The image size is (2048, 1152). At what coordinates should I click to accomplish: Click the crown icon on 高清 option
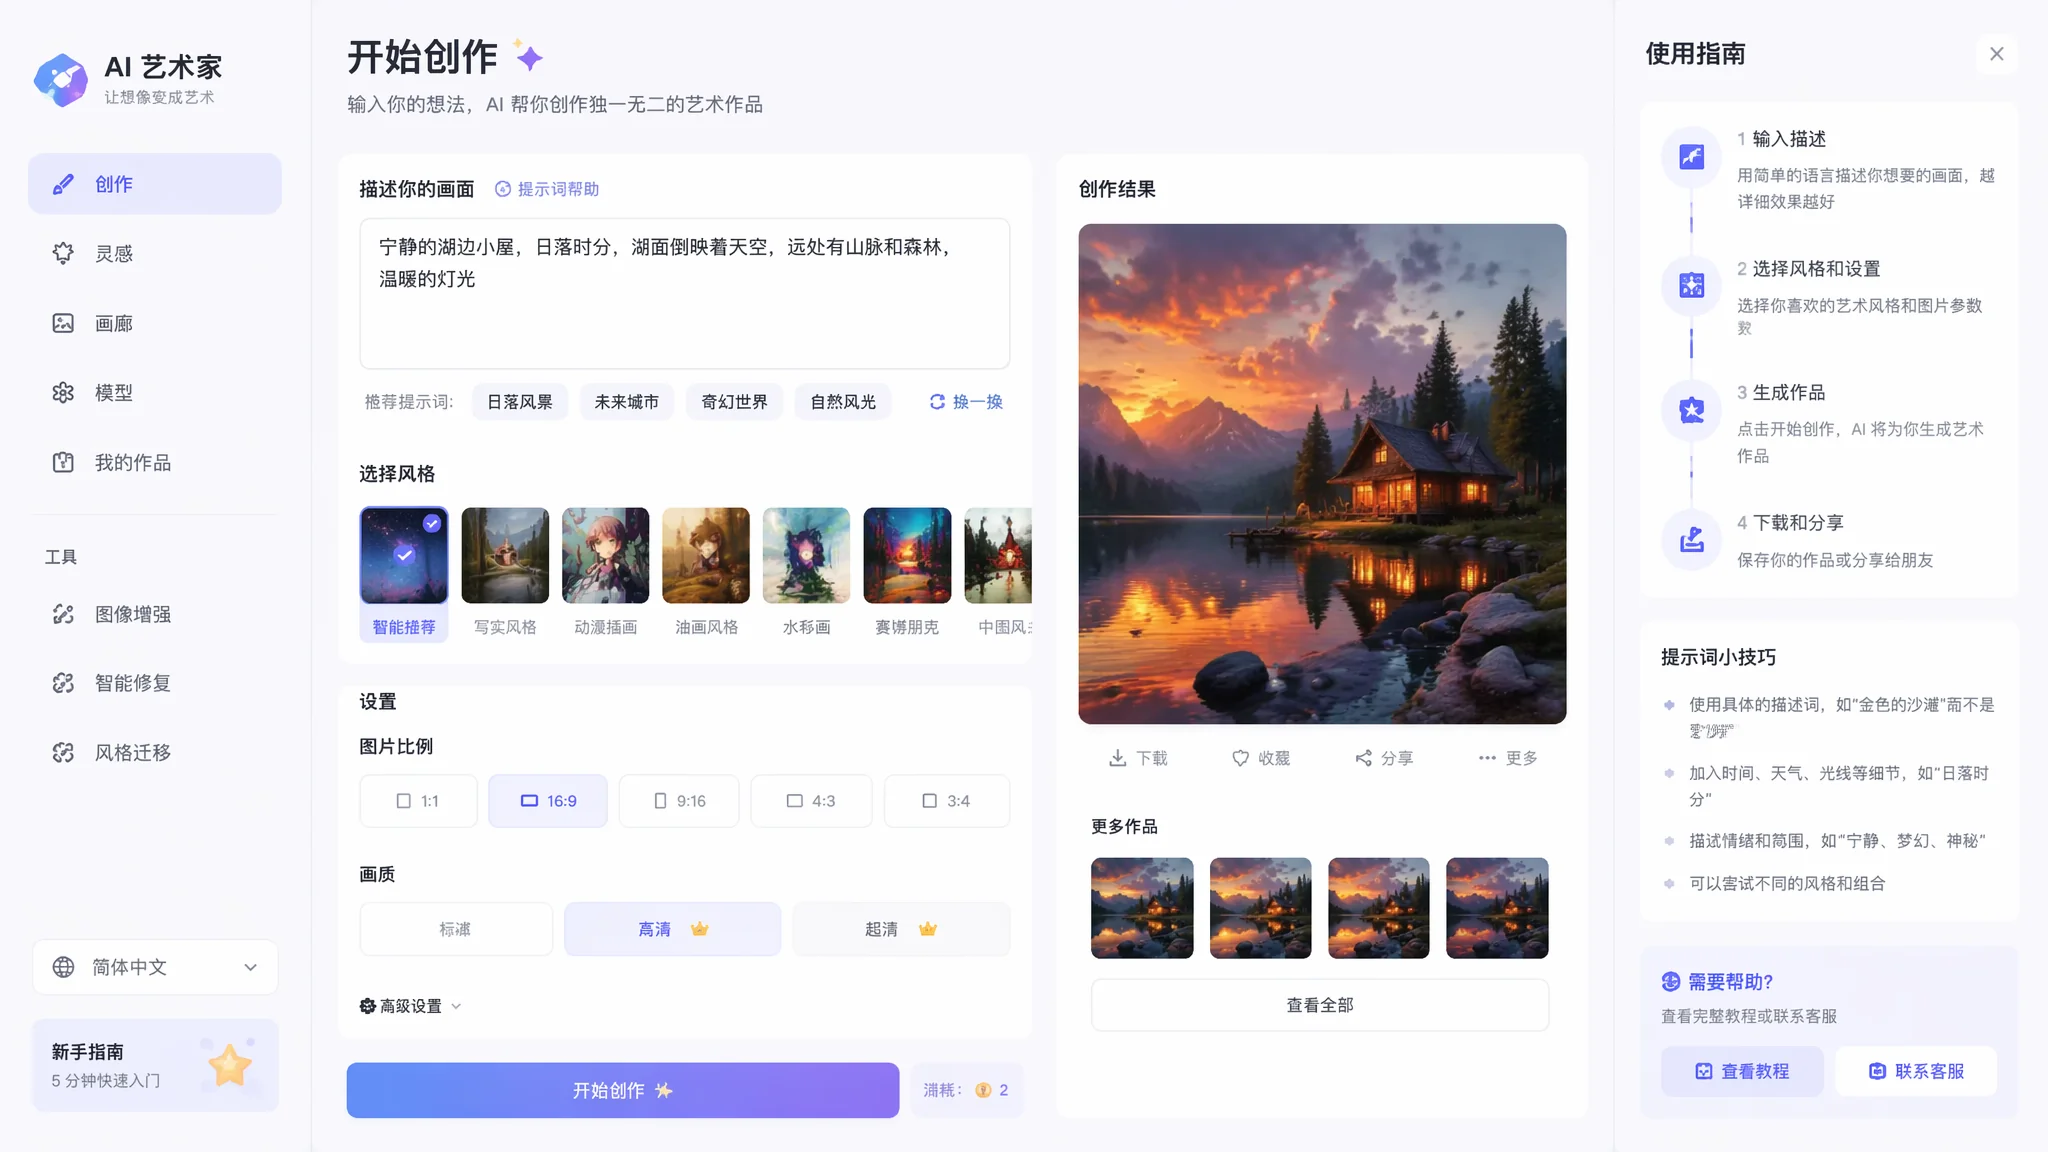pos(700,929)
